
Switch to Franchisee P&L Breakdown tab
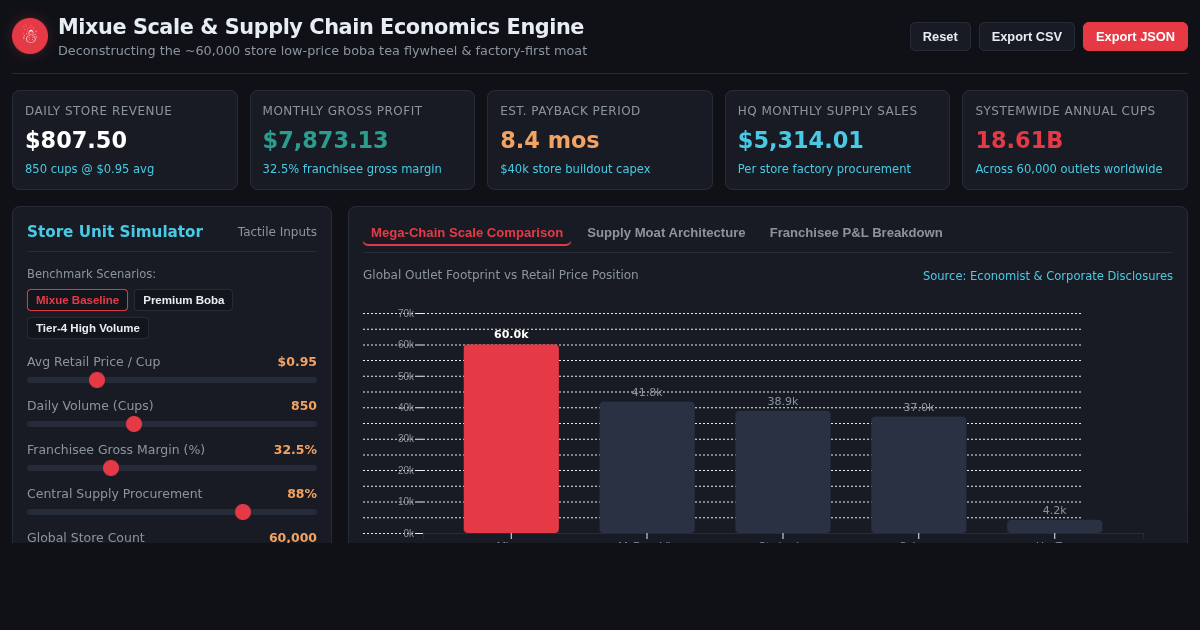point(856,233)
